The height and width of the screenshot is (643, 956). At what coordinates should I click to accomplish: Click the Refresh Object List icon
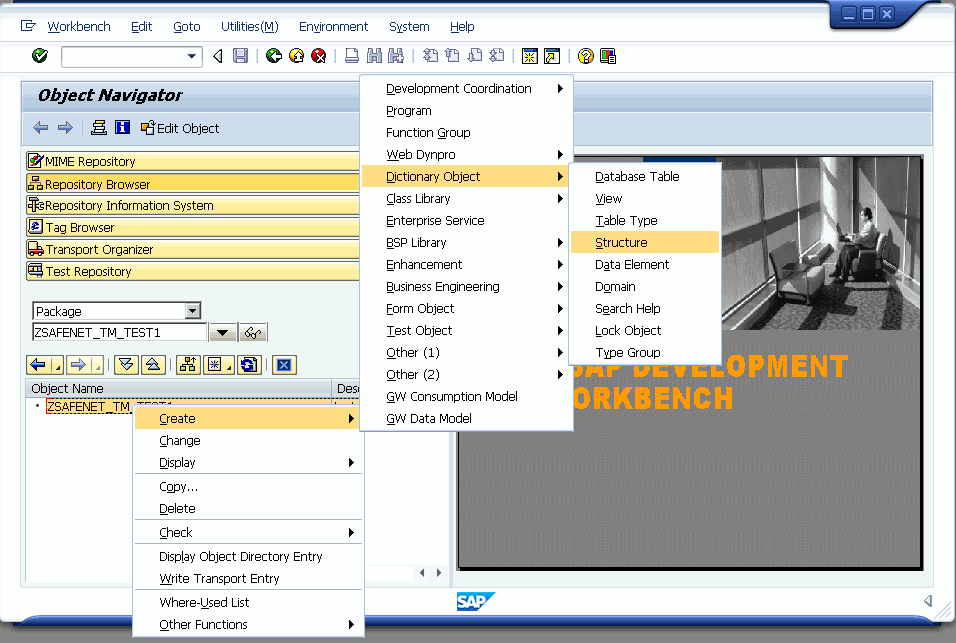pyautogui.click(x=249, y=364)
